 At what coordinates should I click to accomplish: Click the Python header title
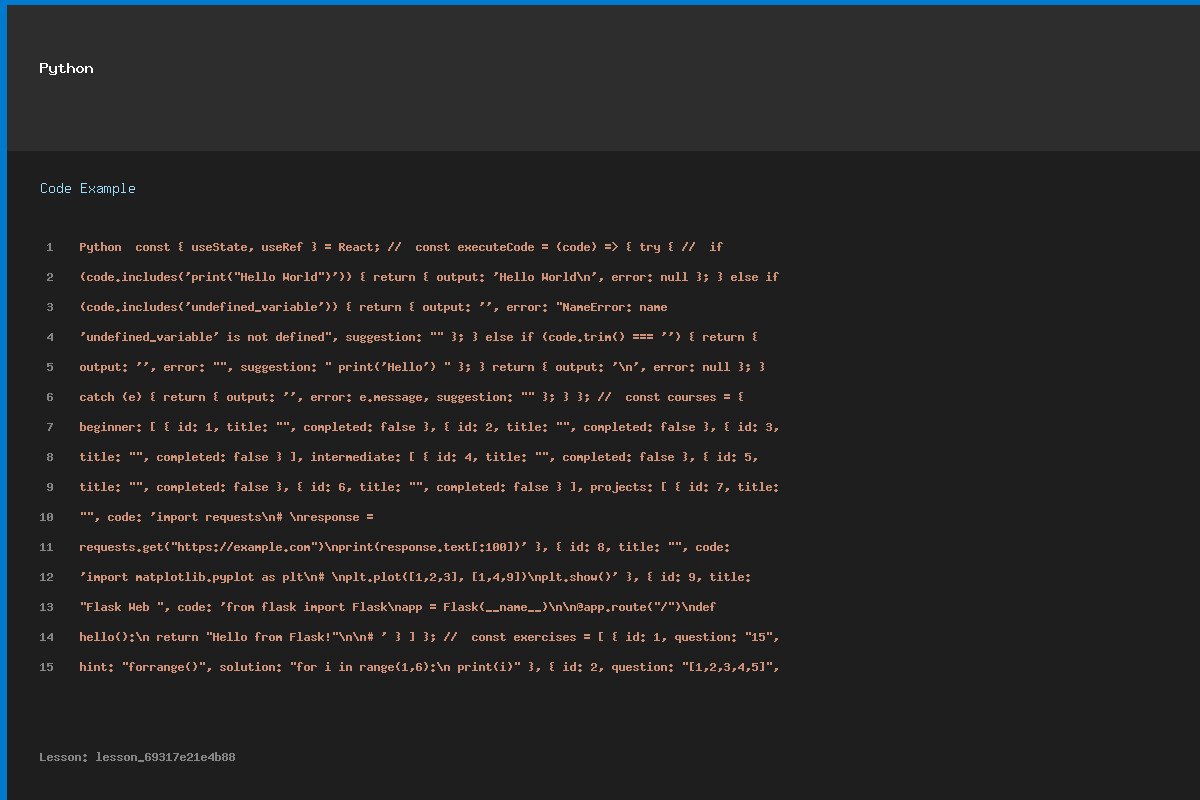coord(66,69)
